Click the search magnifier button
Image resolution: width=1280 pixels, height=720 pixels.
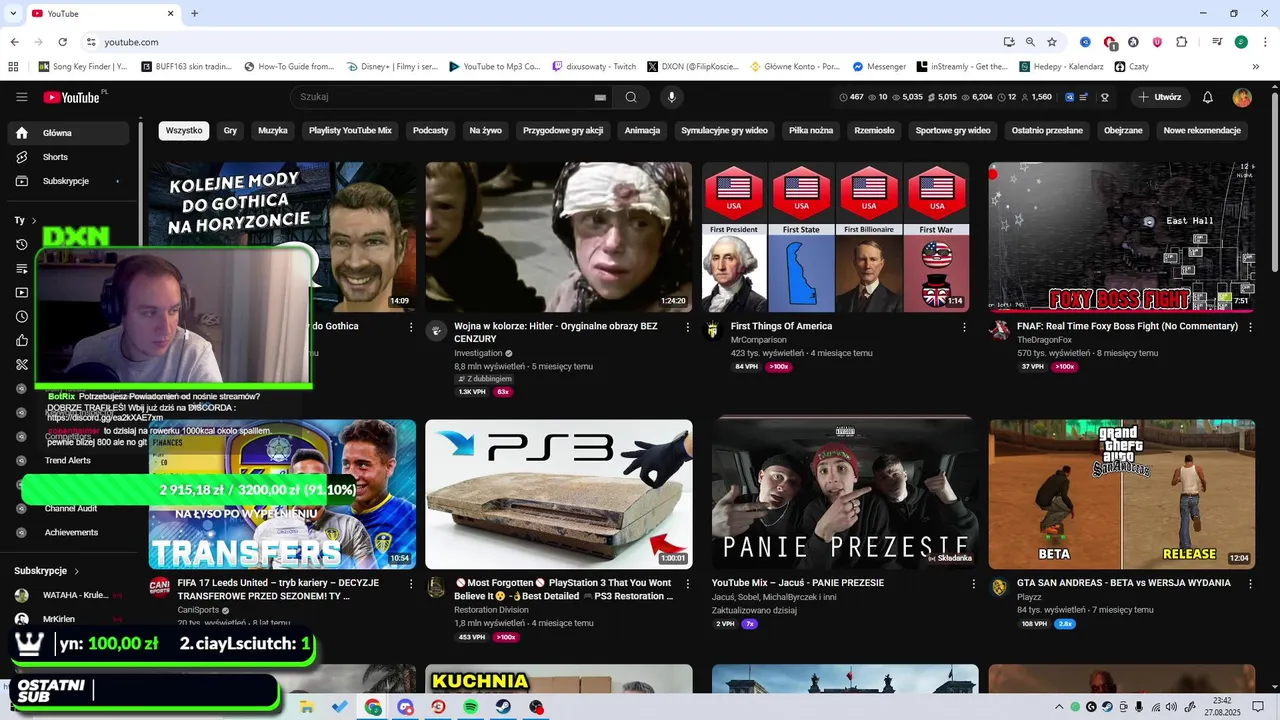631,97
